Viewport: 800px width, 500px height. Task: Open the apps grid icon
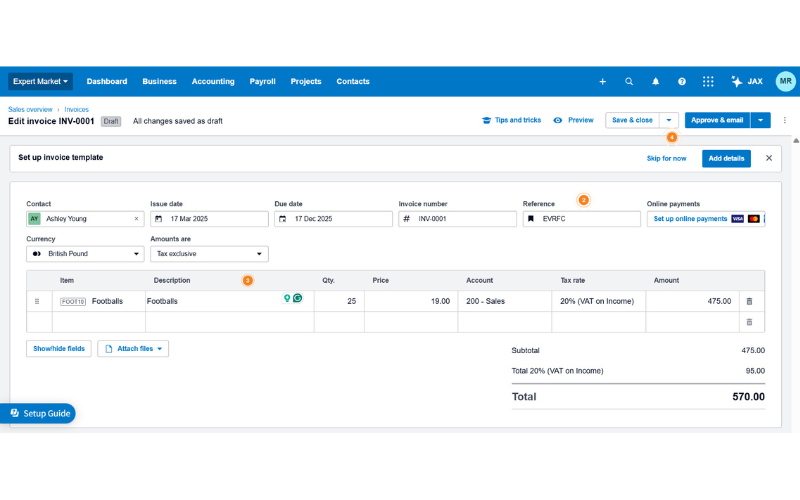coord(708,82)
